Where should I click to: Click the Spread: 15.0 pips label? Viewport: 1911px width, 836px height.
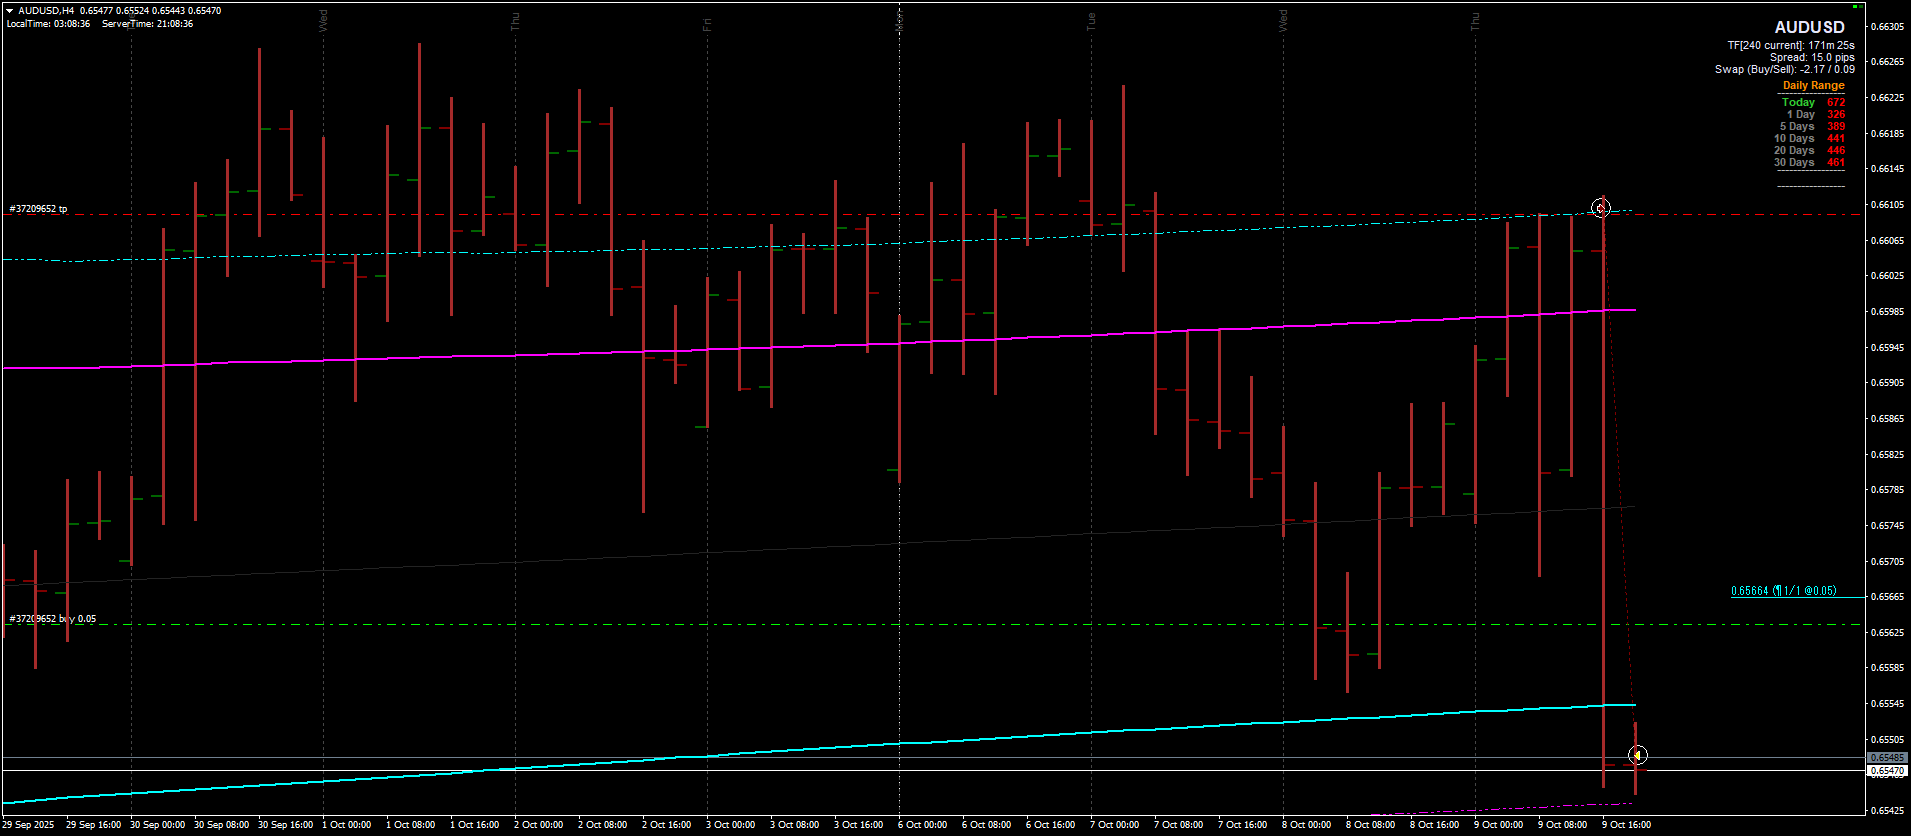pyautogui.click(x=1812, y=57)
